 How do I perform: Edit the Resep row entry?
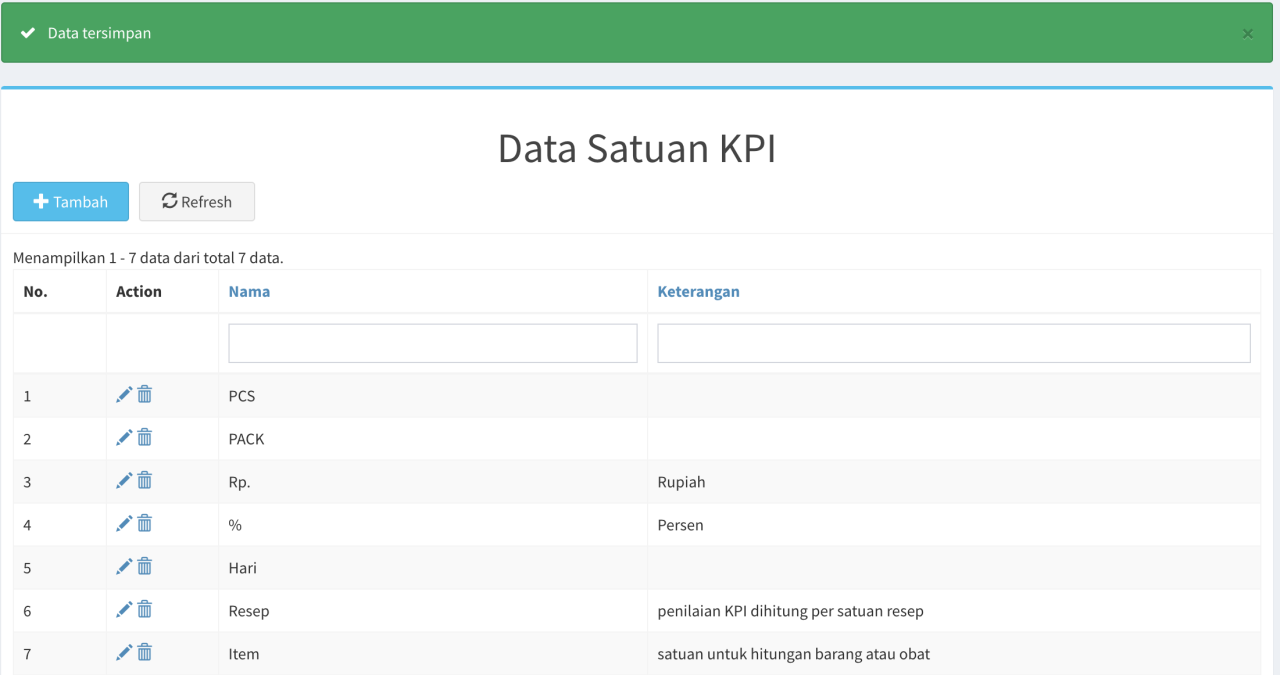pyautogui.click(x=124, y=610)
